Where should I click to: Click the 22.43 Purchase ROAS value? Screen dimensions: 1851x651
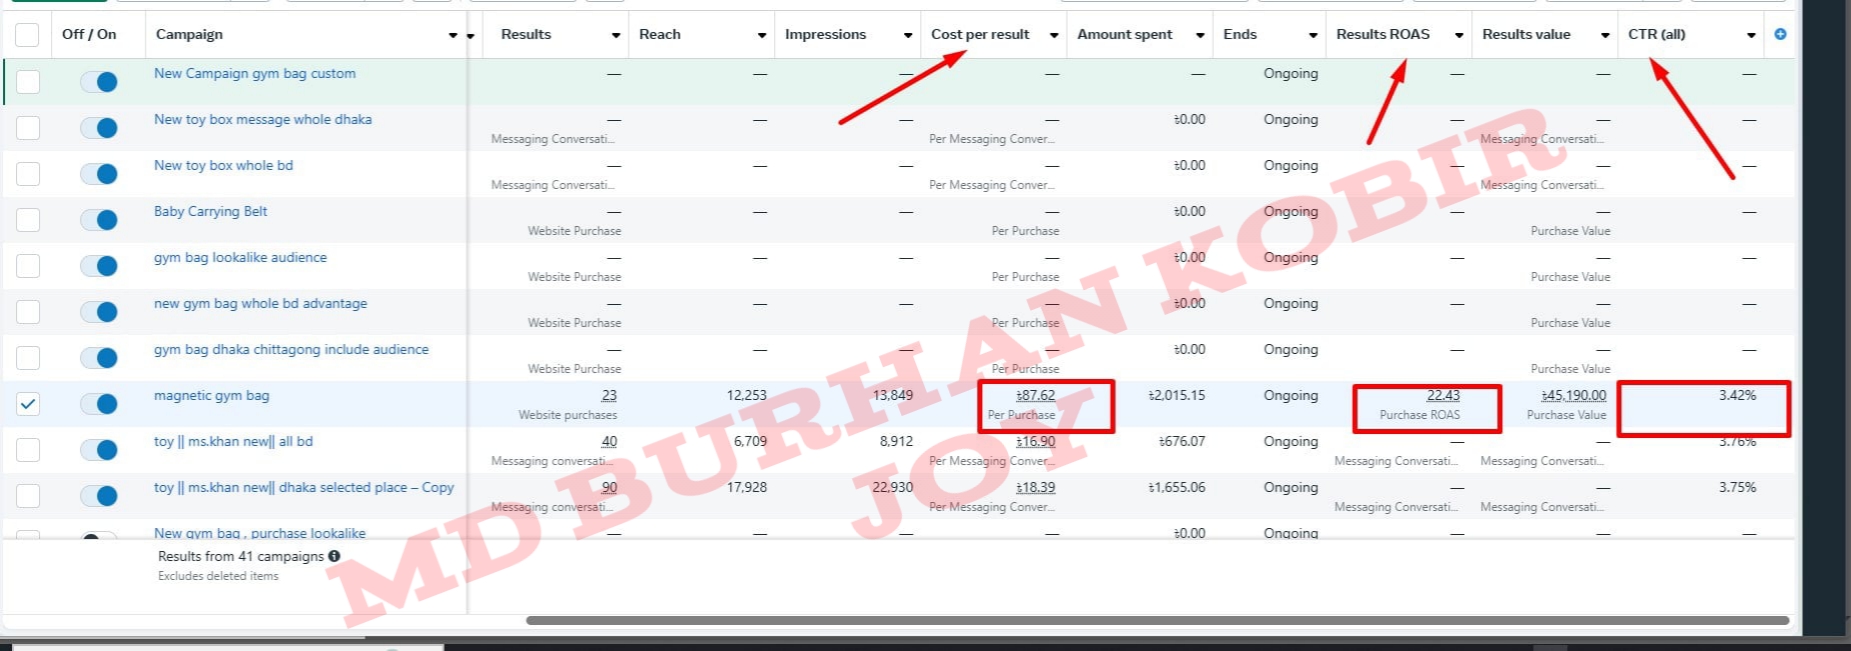coord(1442,395)
